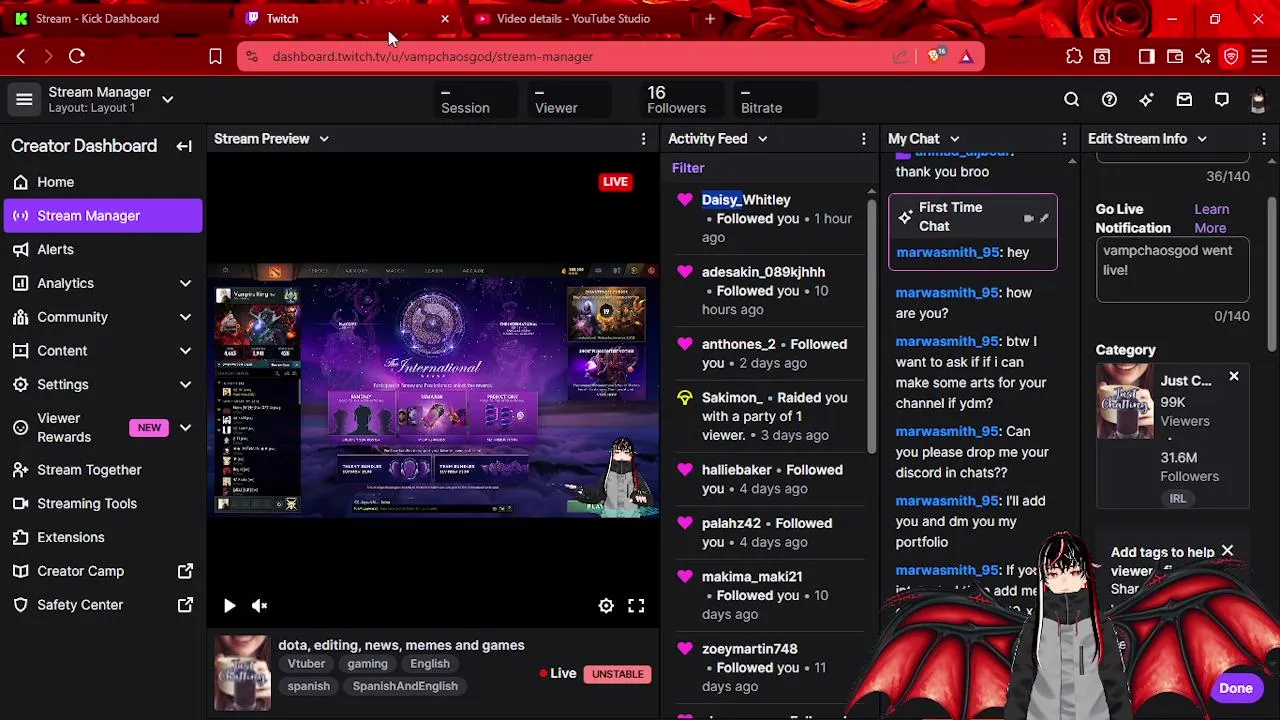Remove the Just Chatting category

[x=1233, y=376]
